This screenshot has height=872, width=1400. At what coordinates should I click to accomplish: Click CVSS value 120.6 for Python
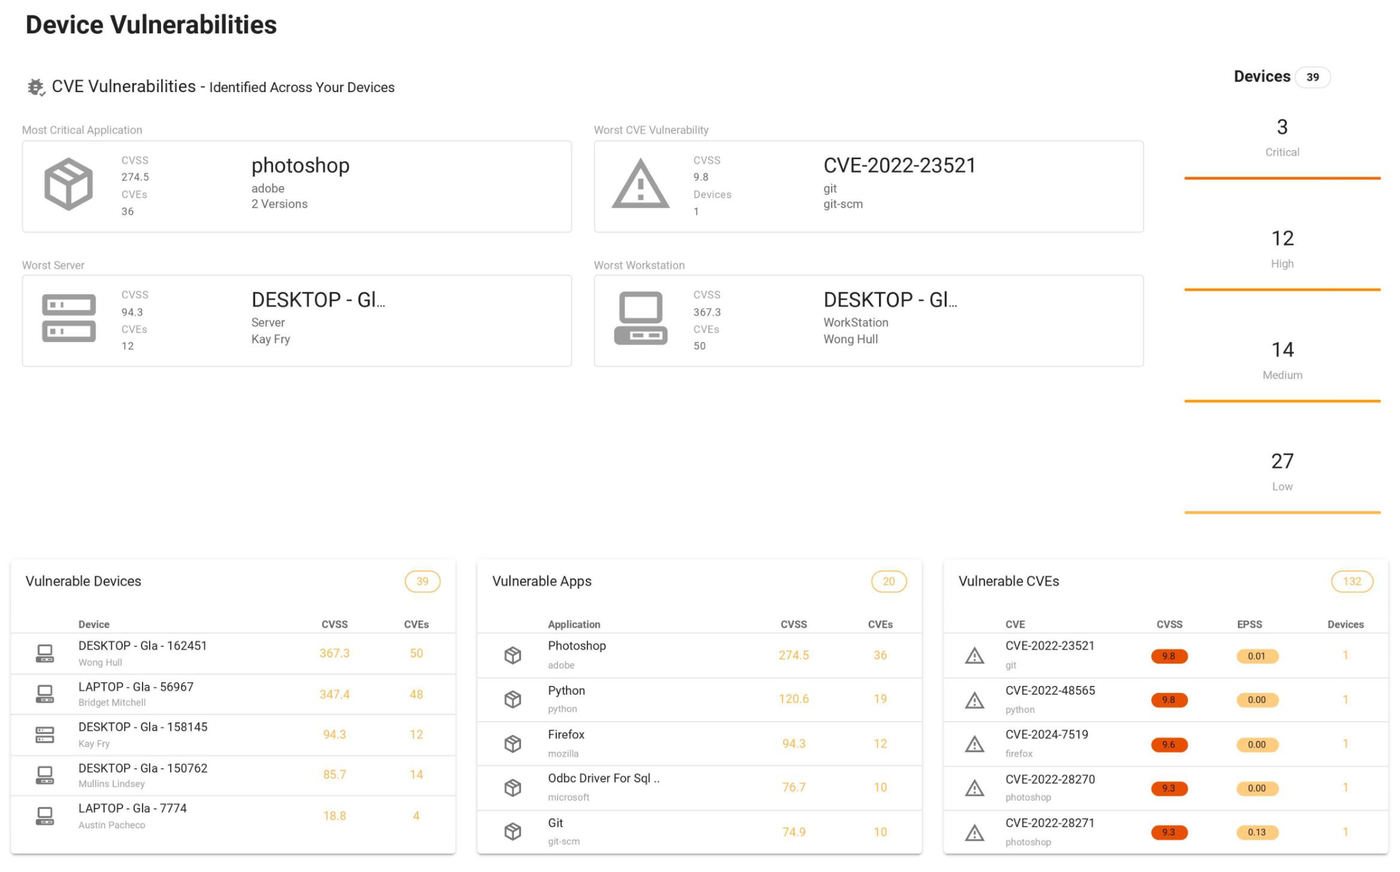[x=794, y=699]
